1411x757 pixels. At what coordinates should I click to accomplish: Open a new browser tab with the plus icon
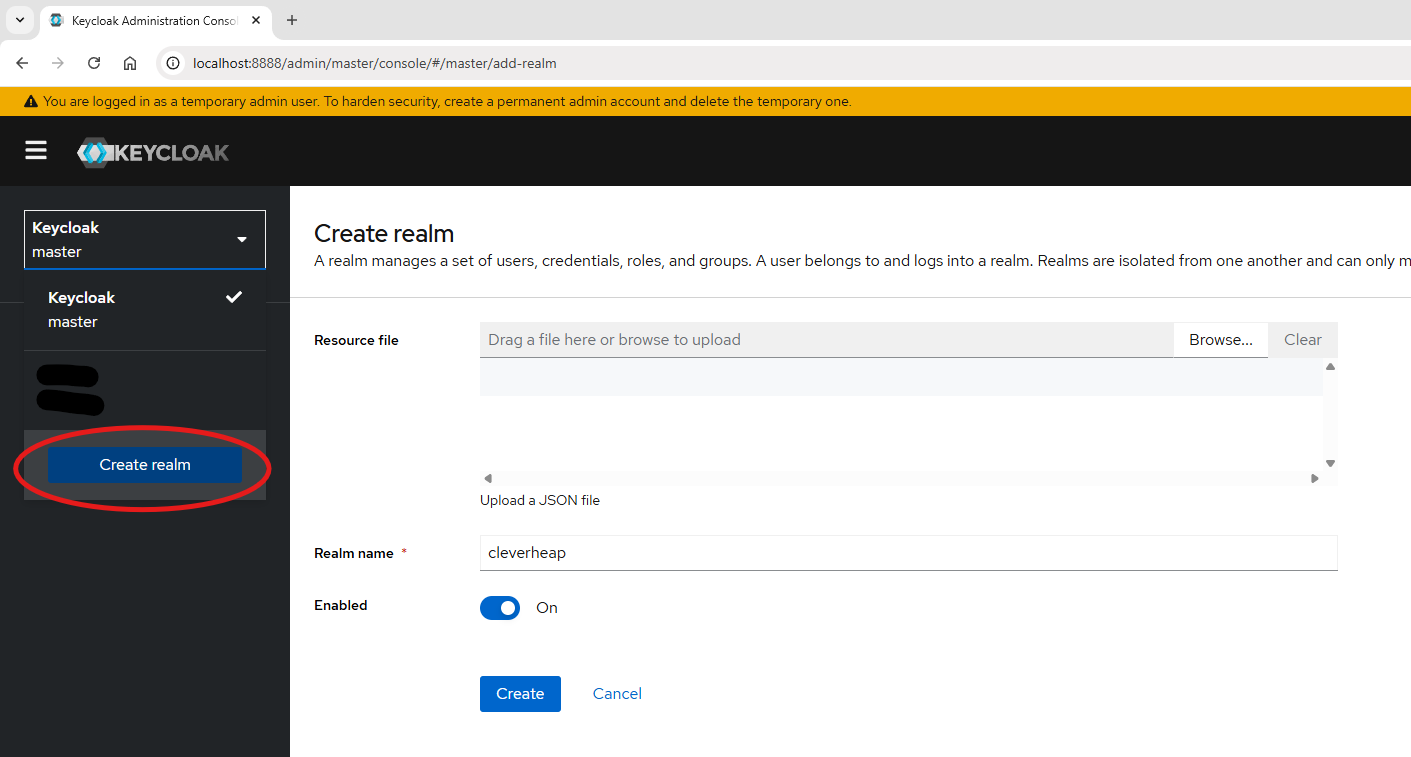pyautogui.click(x=291, y=20)
